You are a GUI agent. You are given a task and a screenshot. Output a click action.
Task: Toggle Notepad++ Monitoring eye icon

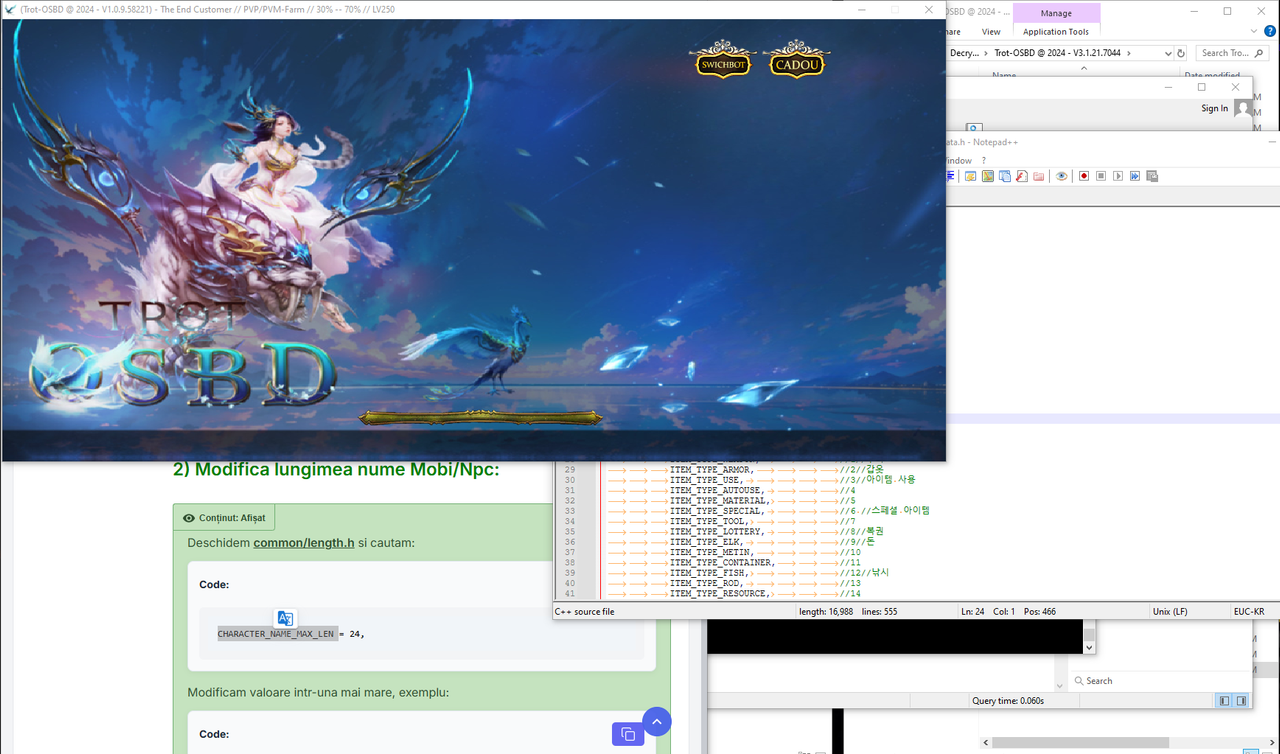point(1062,176)
